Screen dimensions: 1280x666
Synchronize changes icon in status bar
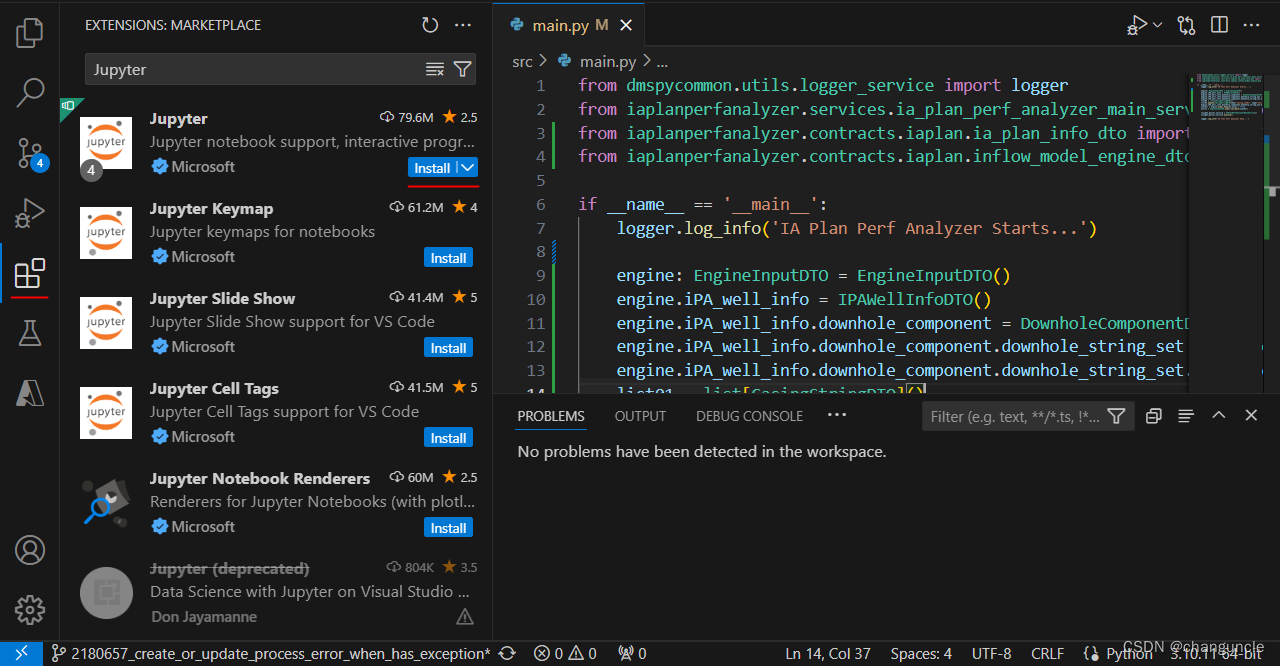click(x=507, y=654)
